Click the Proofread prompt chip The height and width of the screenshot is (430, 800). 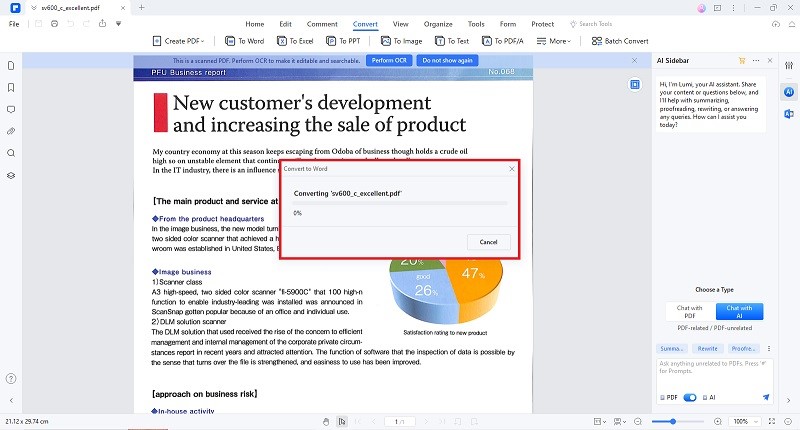(743, 348)
